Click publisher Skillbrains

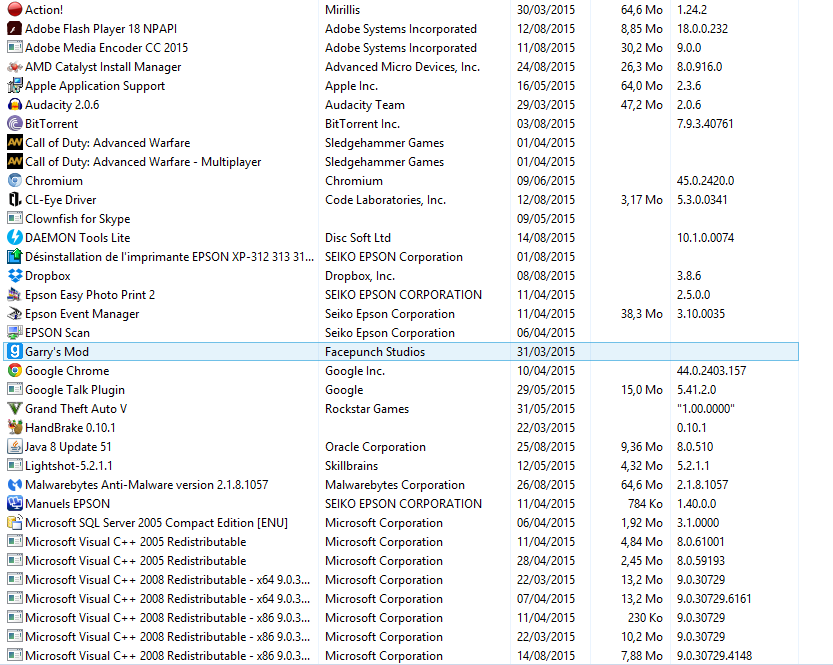click(x=352, y=466)
